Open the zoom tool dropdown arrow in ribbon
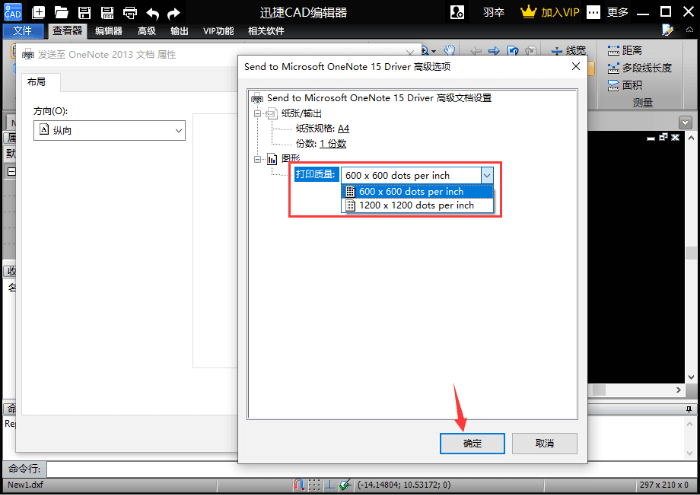Viewport: 700px width, 495px height. click(x=433, y=51)
